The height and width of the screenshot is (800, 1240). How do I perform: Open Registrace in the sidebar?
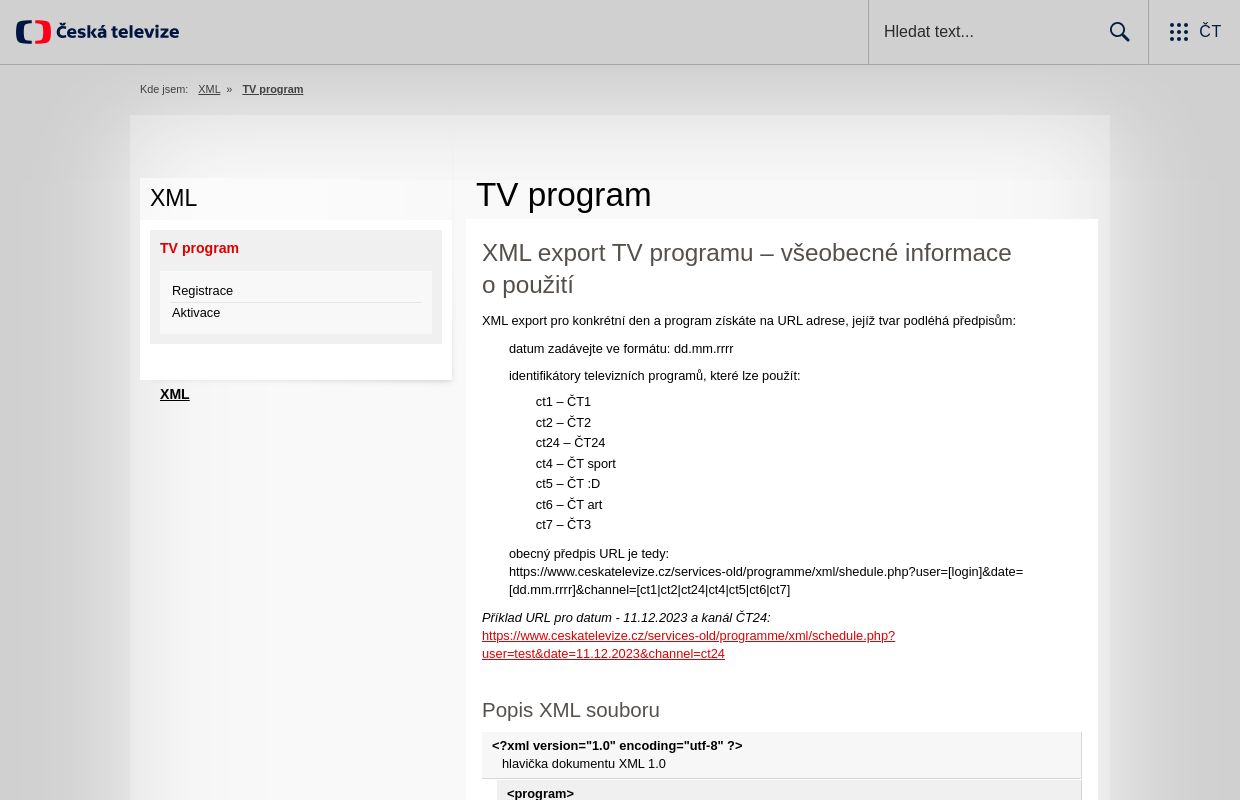pyautogui.click(x=202, y=291)
